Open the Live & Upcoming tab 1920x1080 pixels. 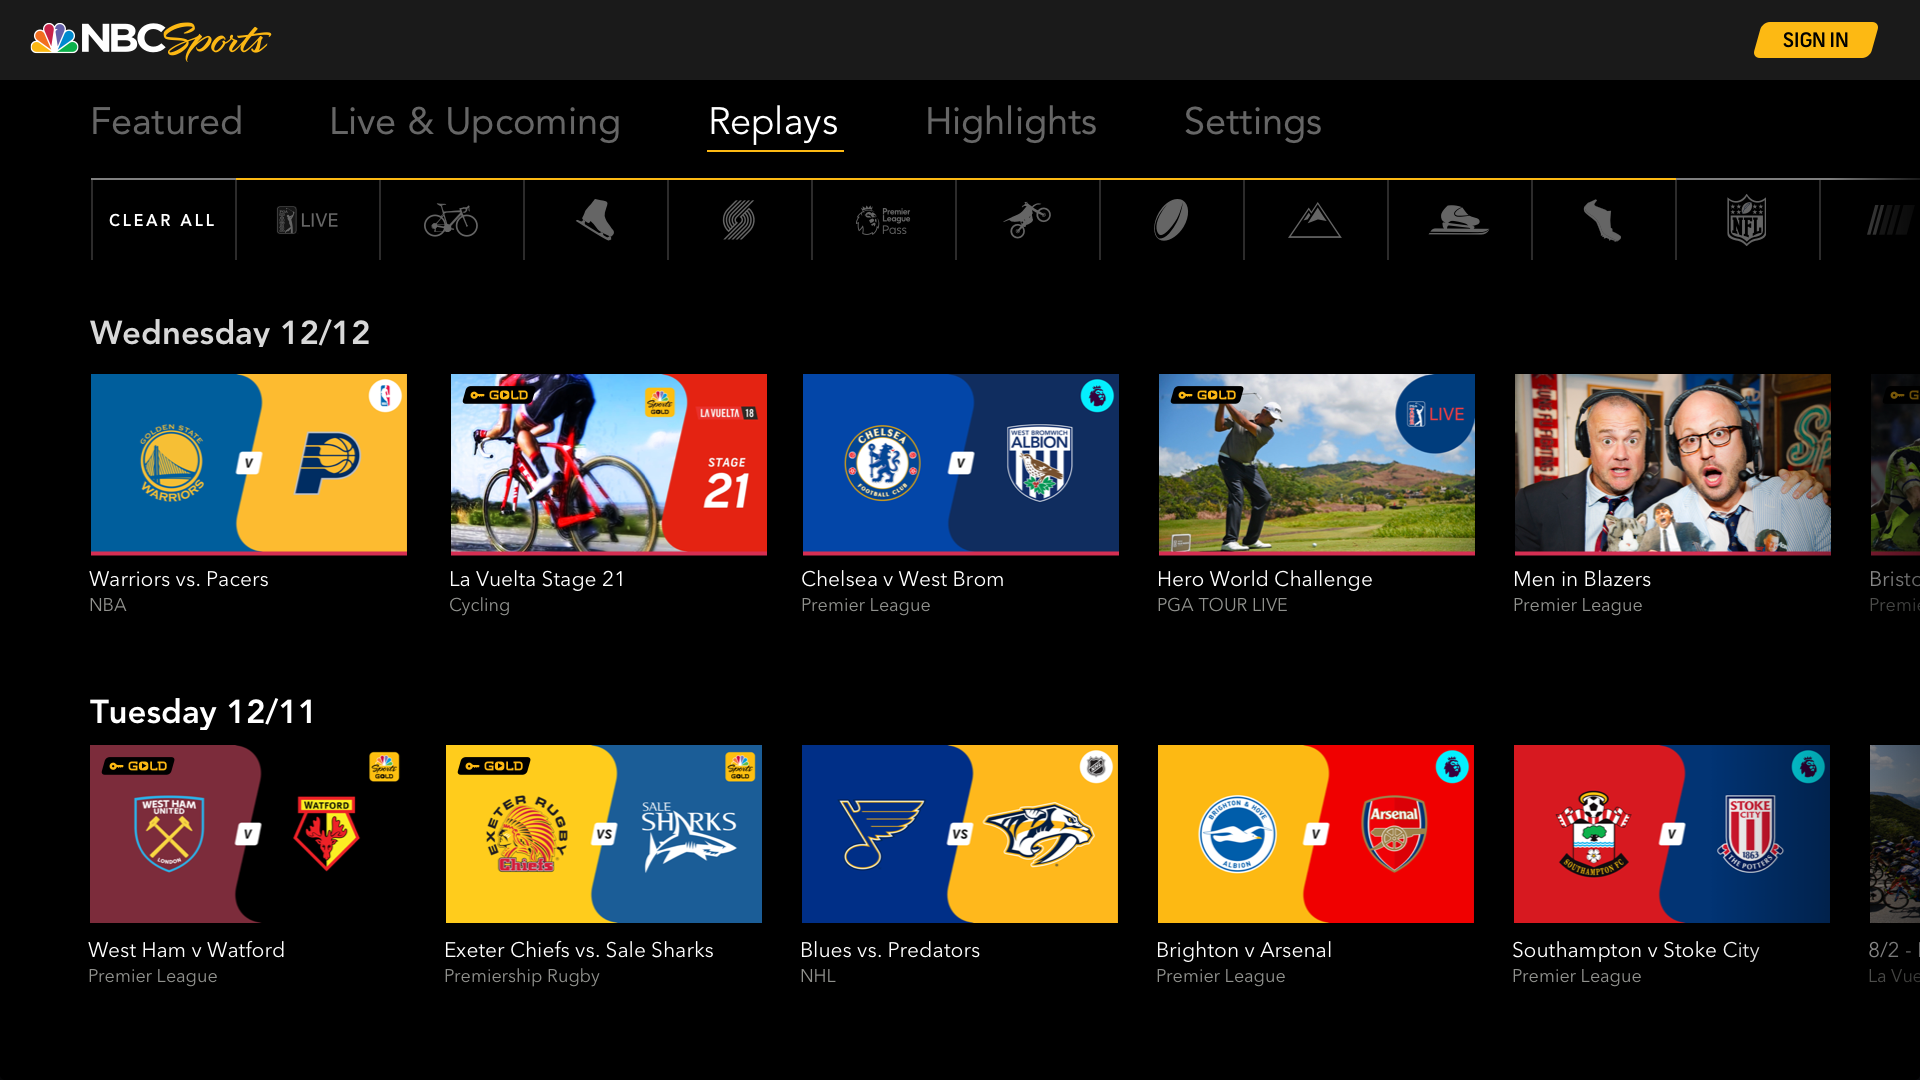[474, 122]
